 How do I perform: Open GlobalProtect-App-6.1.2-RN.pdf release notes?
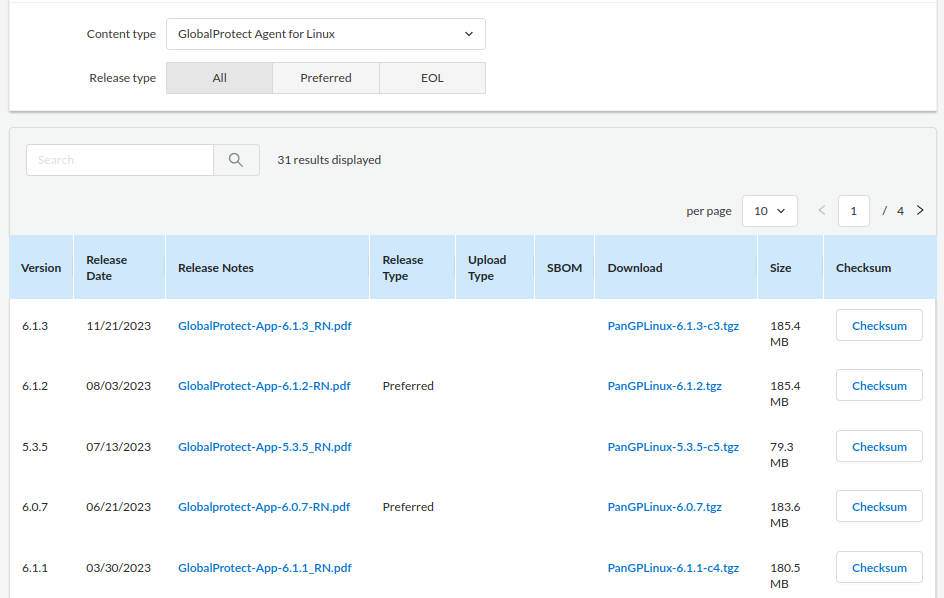pos(264,386)
